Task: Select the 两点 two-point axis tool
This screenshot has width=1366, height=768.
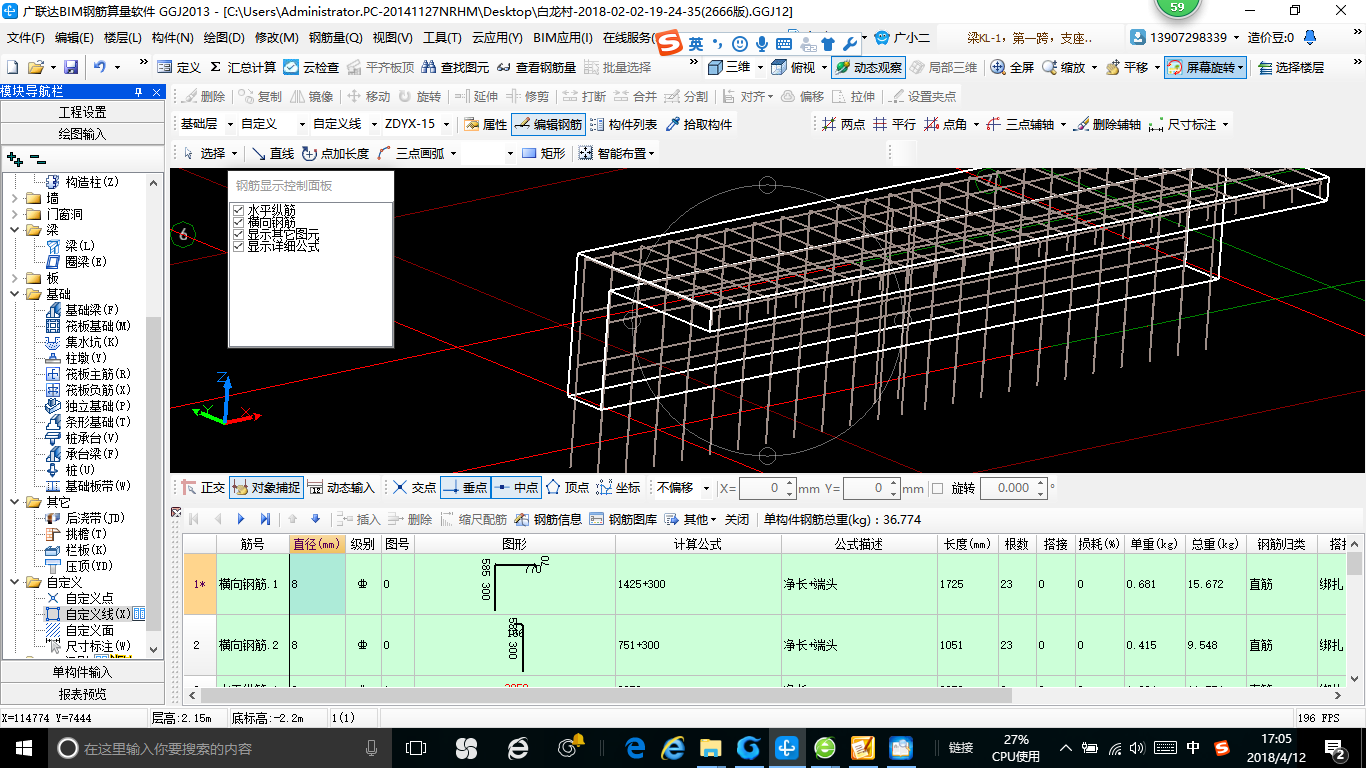Action: [x=843, y=124]
